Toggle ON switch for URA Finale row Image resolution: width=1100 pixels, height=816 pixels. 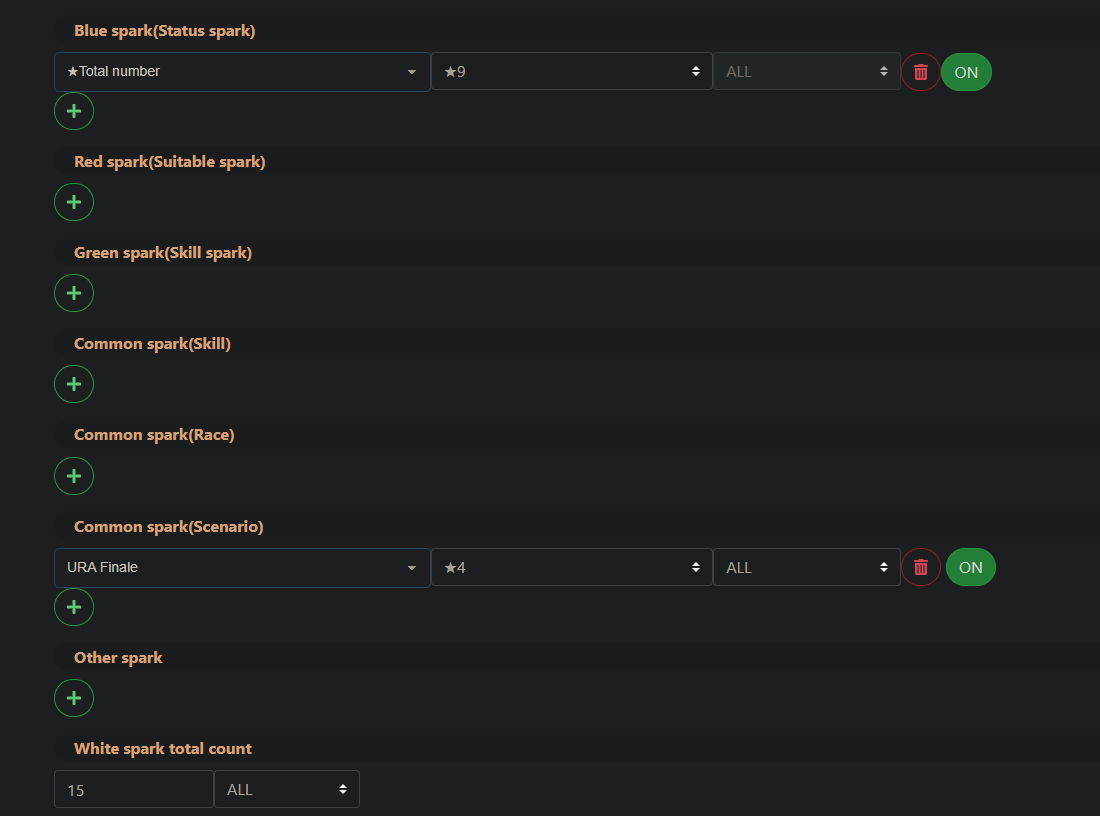pos(970,567)
